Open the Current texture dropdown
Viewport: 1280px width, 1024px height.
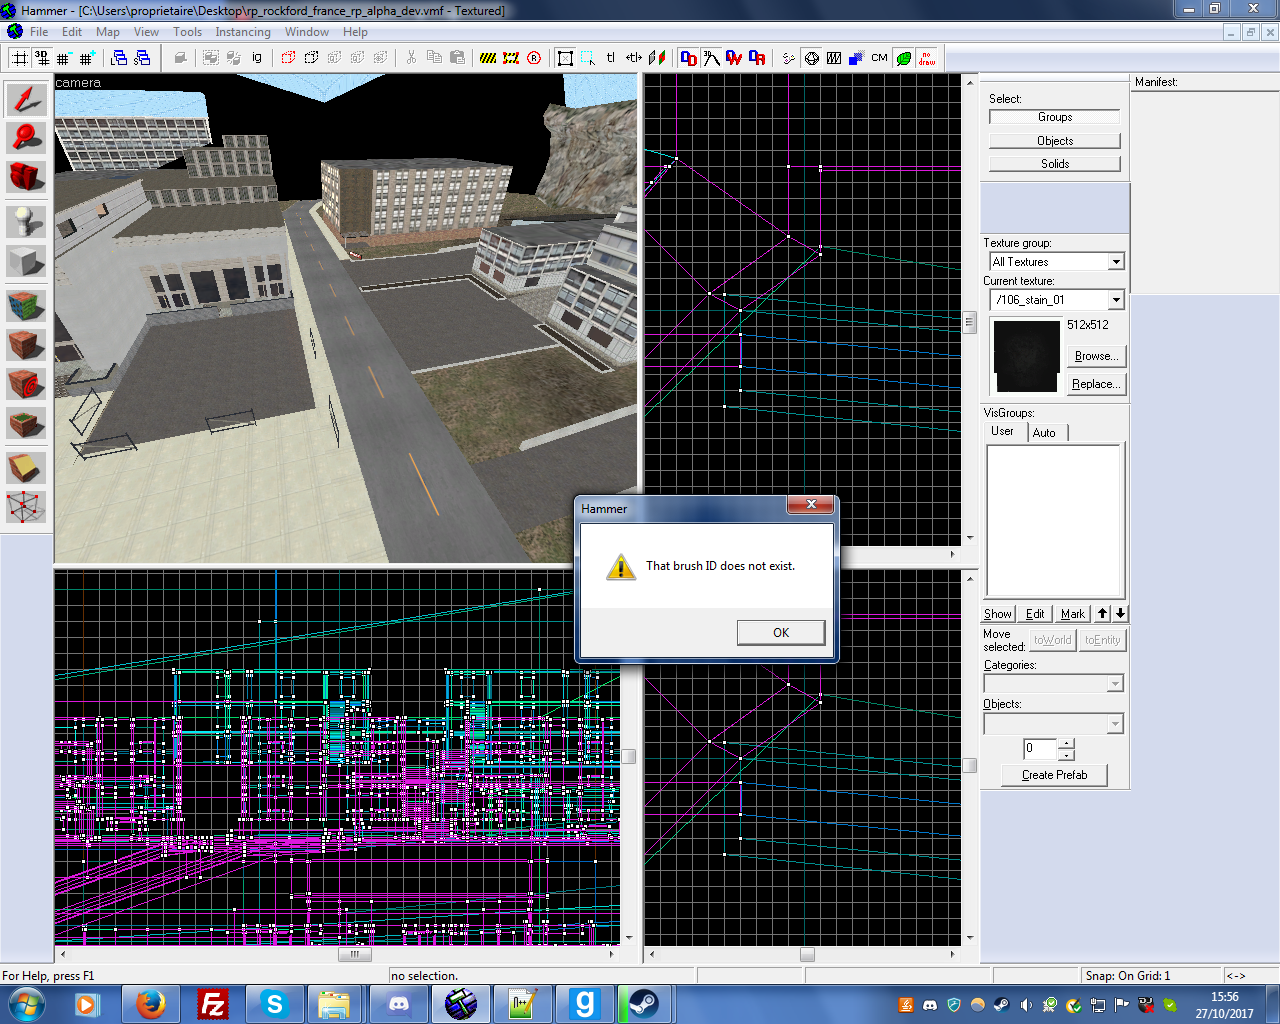pos(1116,300)
